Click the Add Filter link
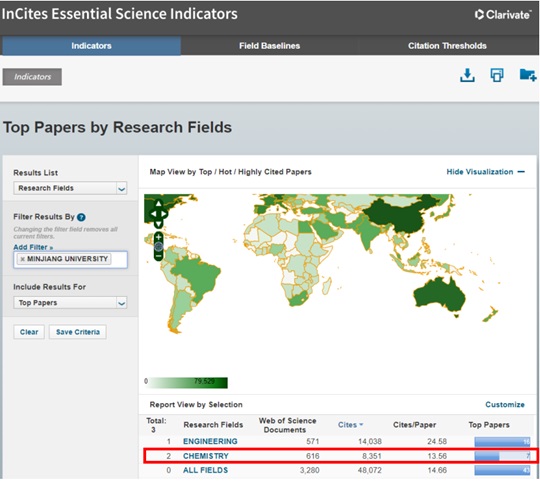This screenshot has width=540, height=481. tap(33, 247)
